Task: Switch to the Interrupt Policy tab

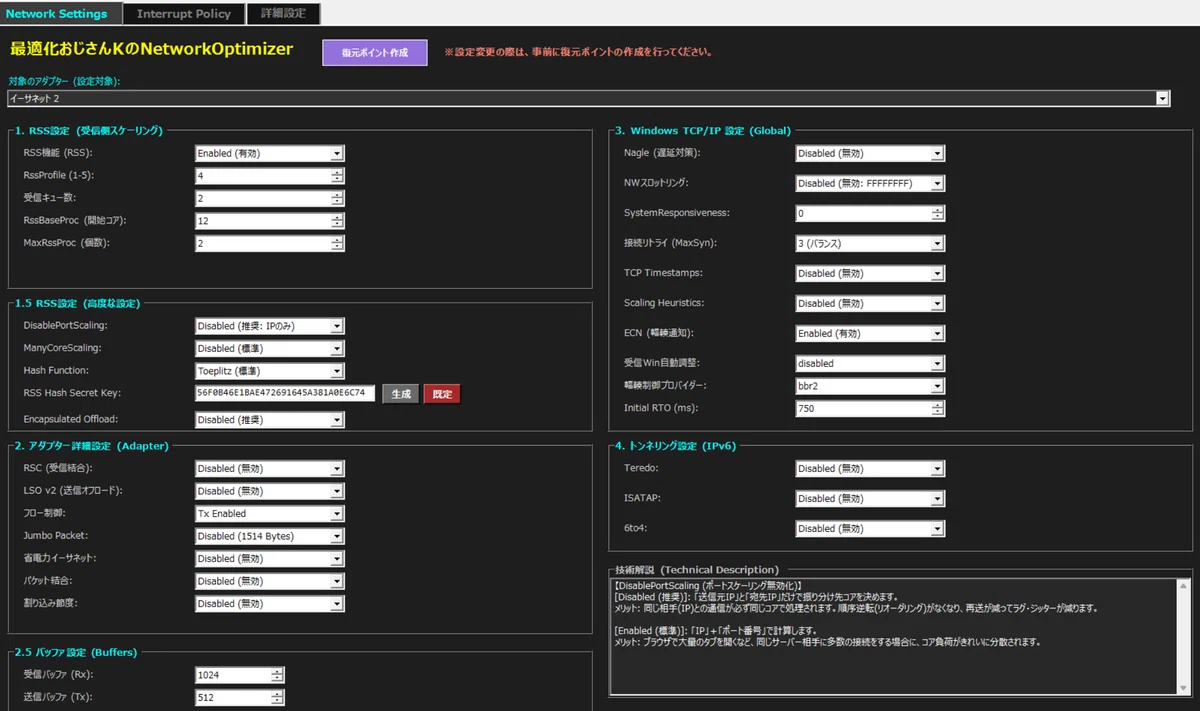Action: click(184, 13)
